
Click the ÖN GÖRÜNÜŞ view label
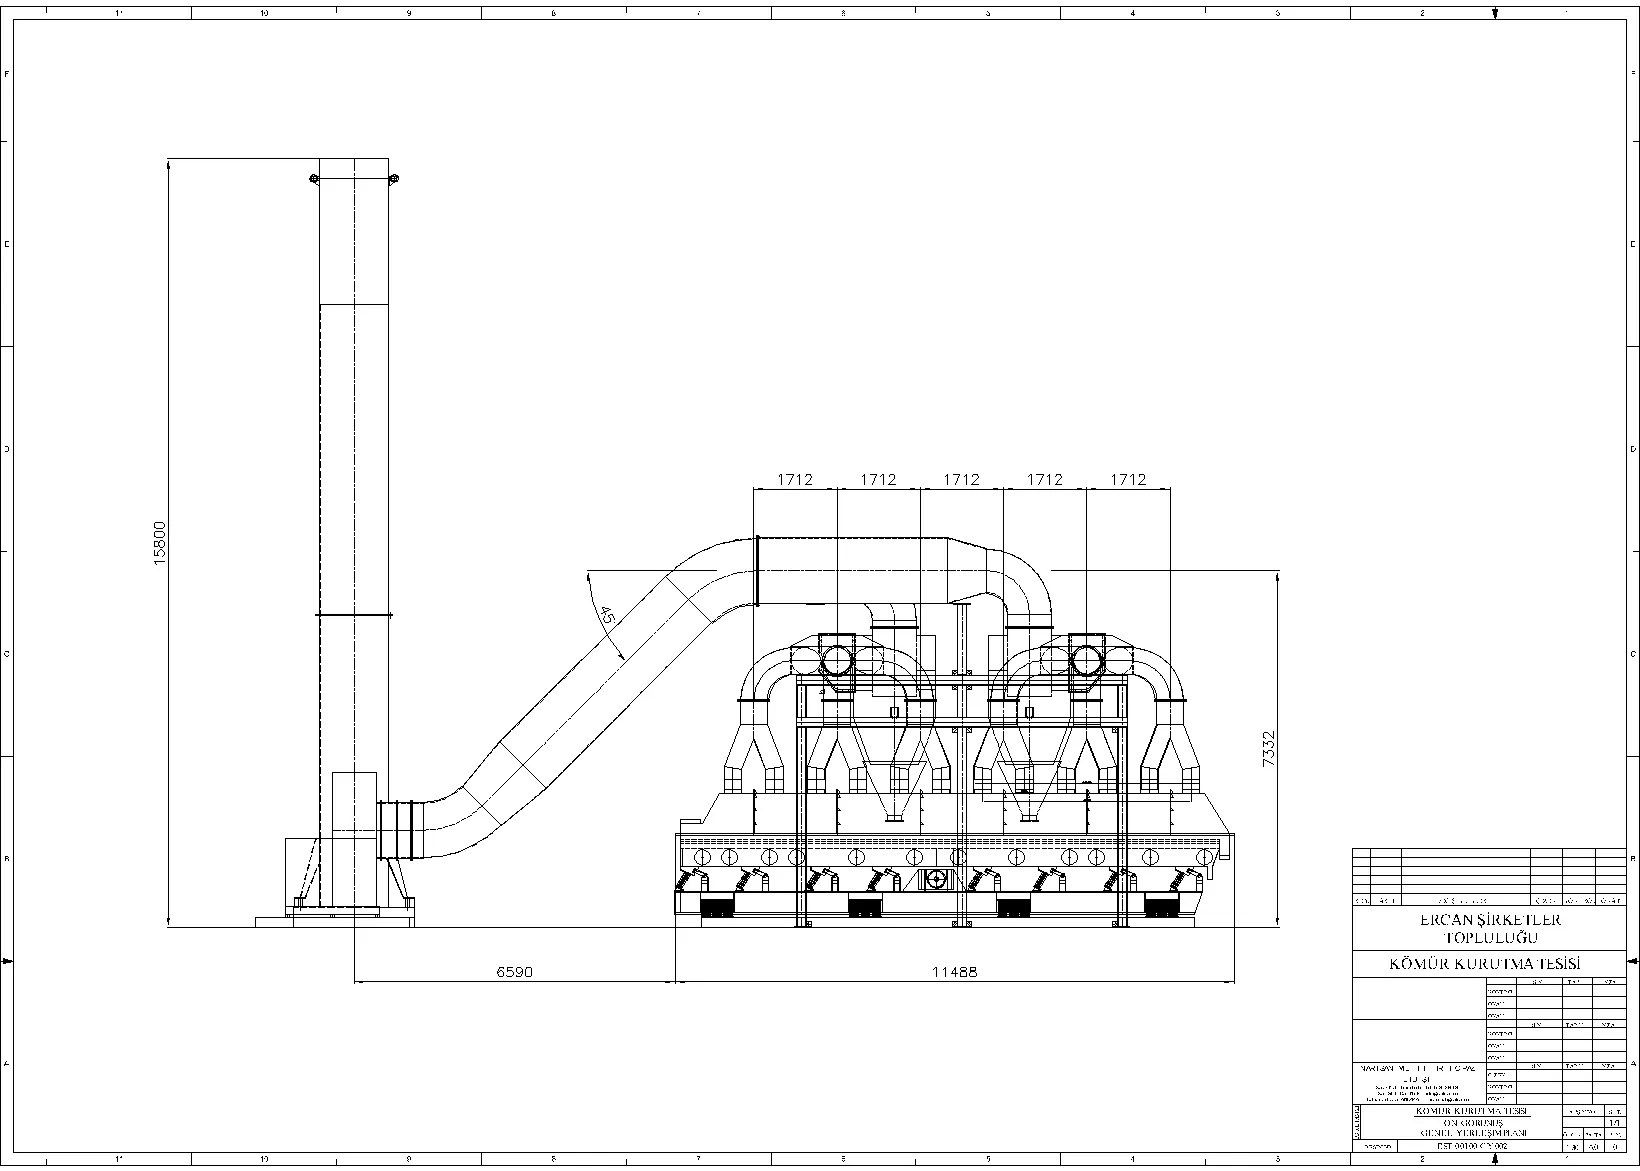coord(1473,1123)
